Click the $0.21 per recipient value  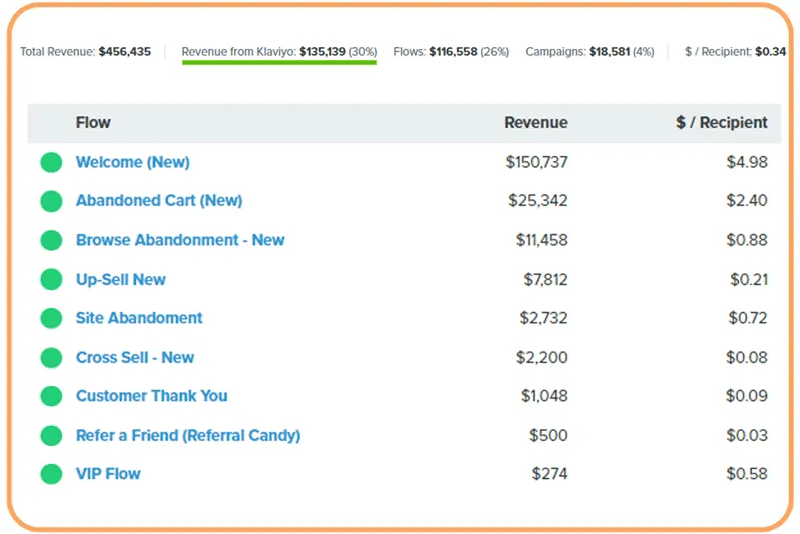click(749, 279)
